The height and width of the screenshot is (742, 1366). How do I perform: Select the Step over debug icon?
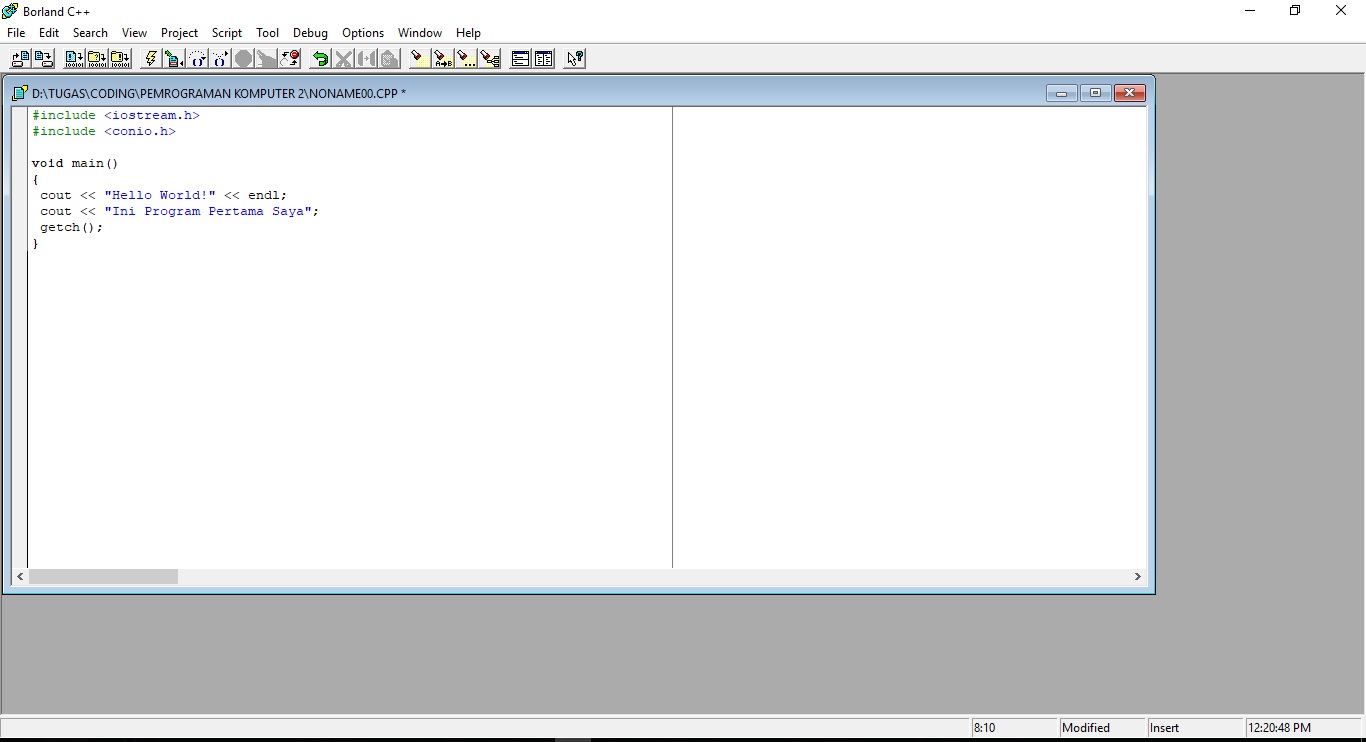196,58
